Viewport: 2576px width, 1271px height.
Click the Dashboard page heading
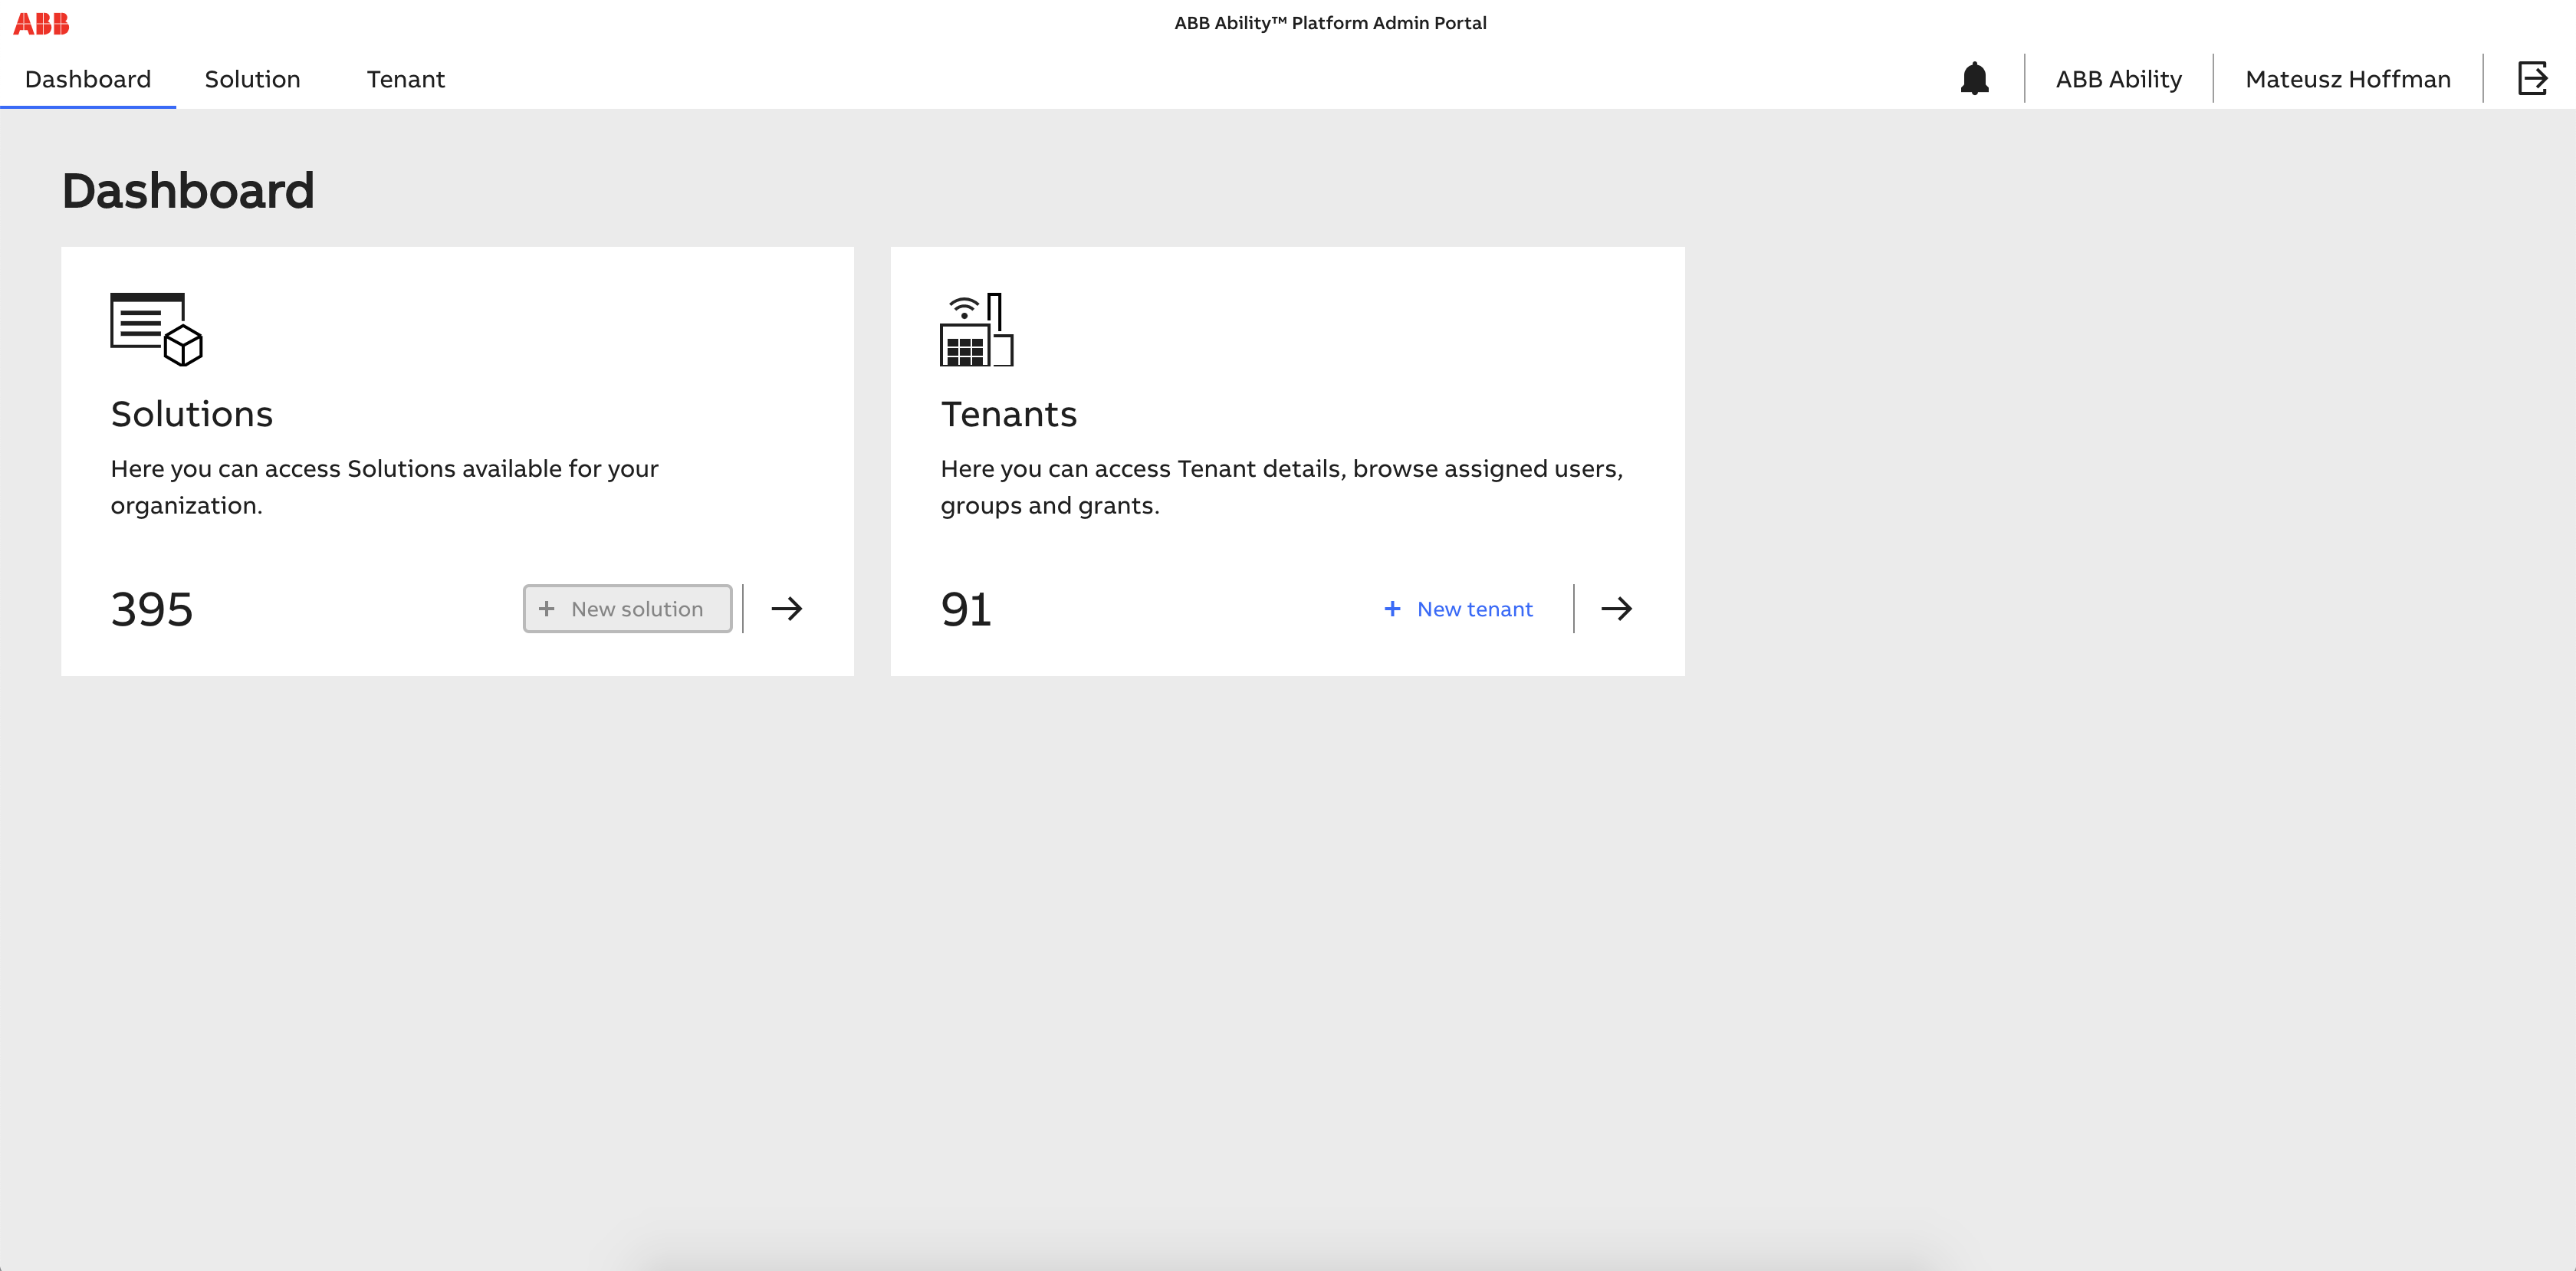[188, 190]
